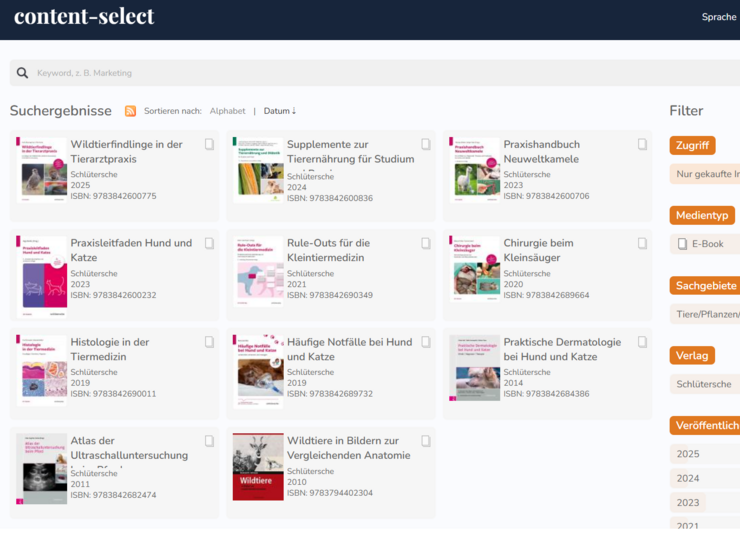Toggle the E-Book media type filter

(x=705, y=244)
